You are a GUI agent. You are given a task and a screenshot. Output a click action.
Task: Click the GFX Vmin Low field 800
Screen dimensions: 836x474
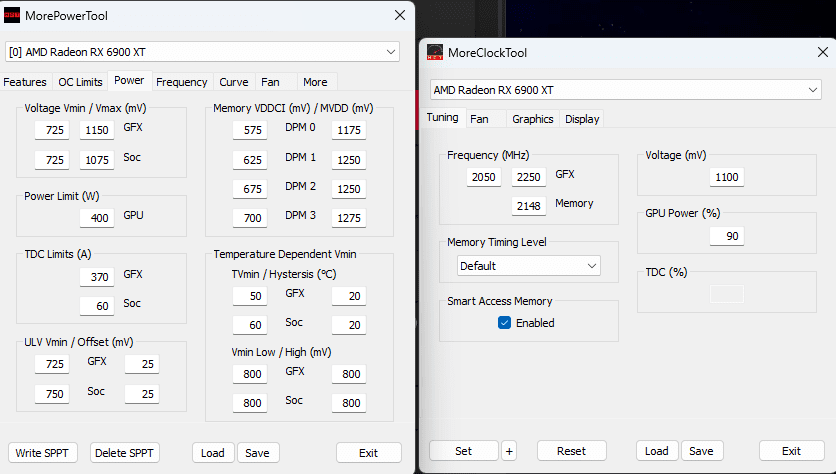pos(250,374)
